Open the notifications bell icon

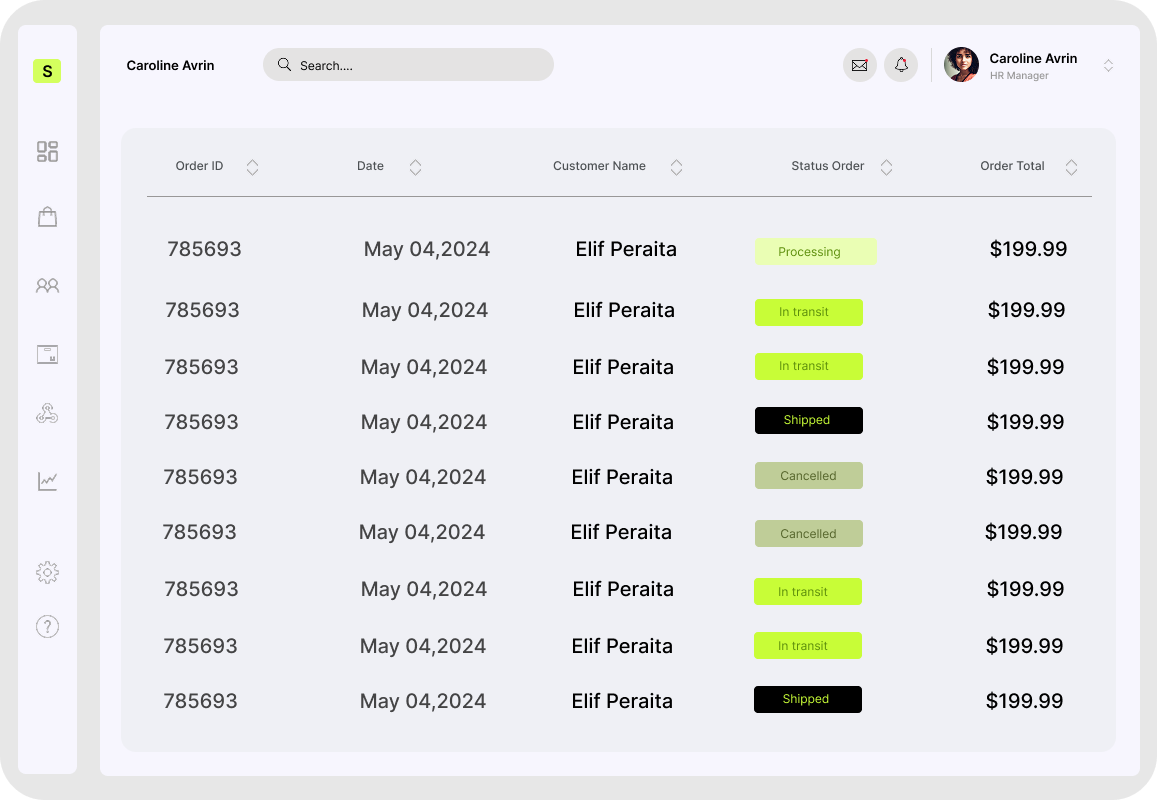(x=901, y=65)
